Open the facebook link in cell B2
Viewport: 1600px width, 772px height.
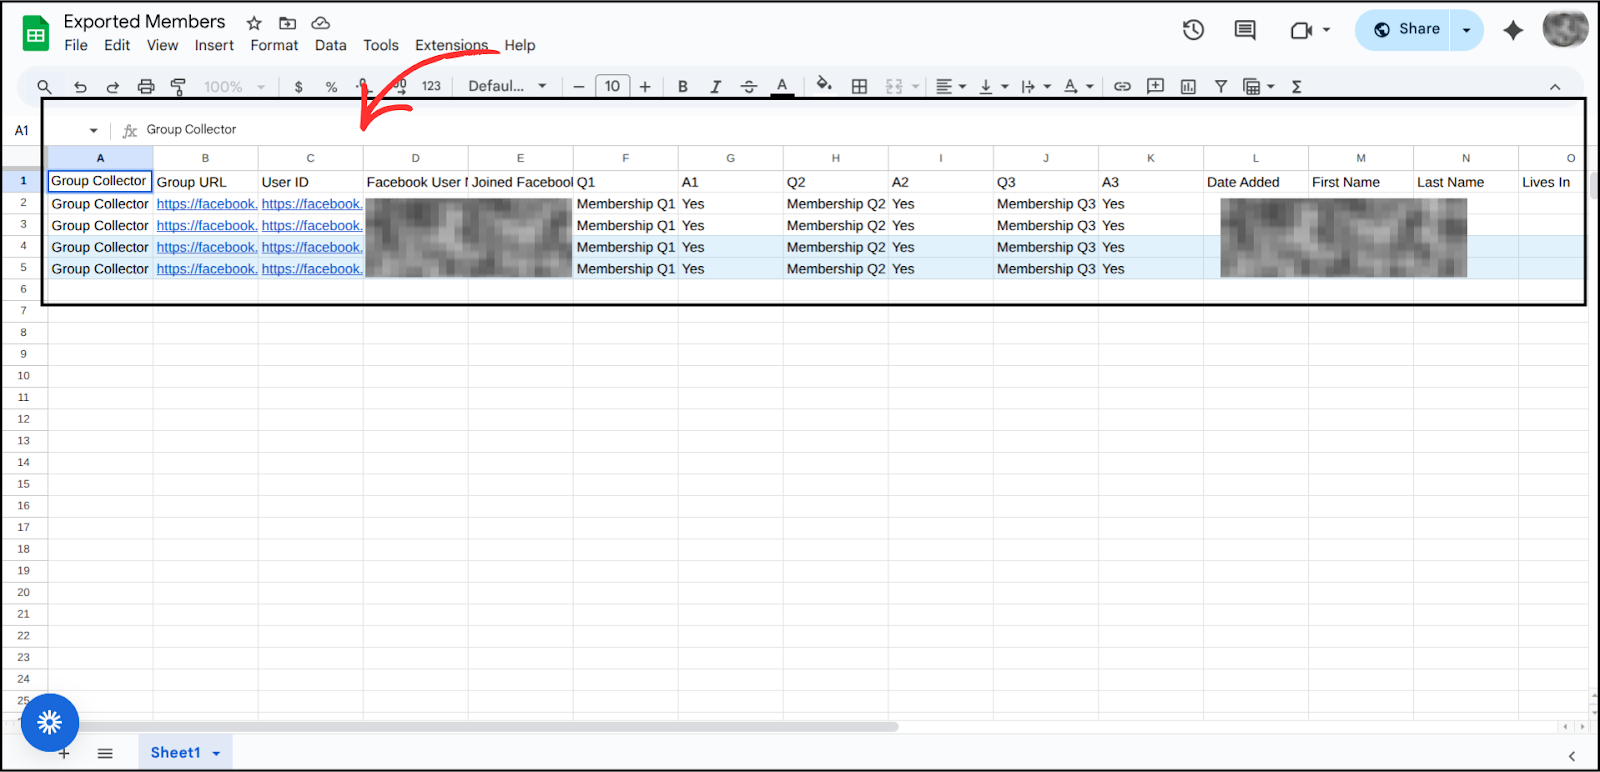[207, 204]
